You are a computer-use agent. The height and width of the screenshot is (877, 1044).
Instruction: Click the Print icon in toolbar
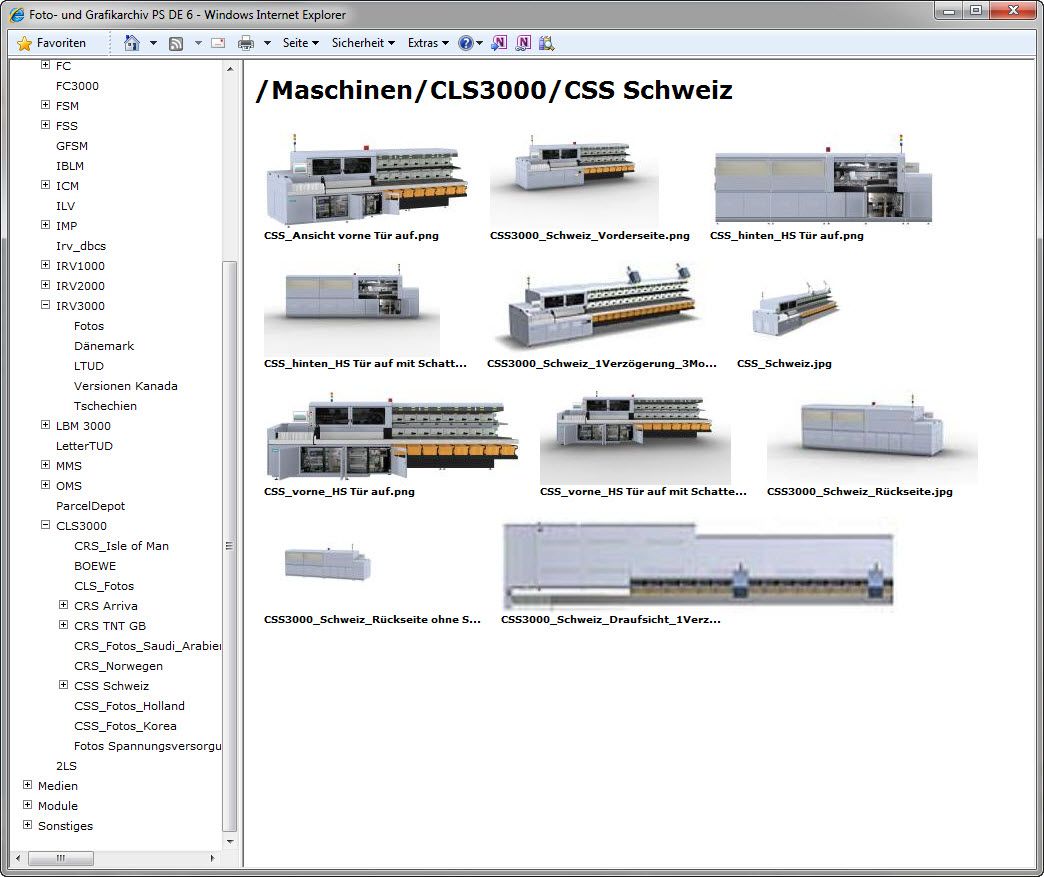(x=246, y=43)
